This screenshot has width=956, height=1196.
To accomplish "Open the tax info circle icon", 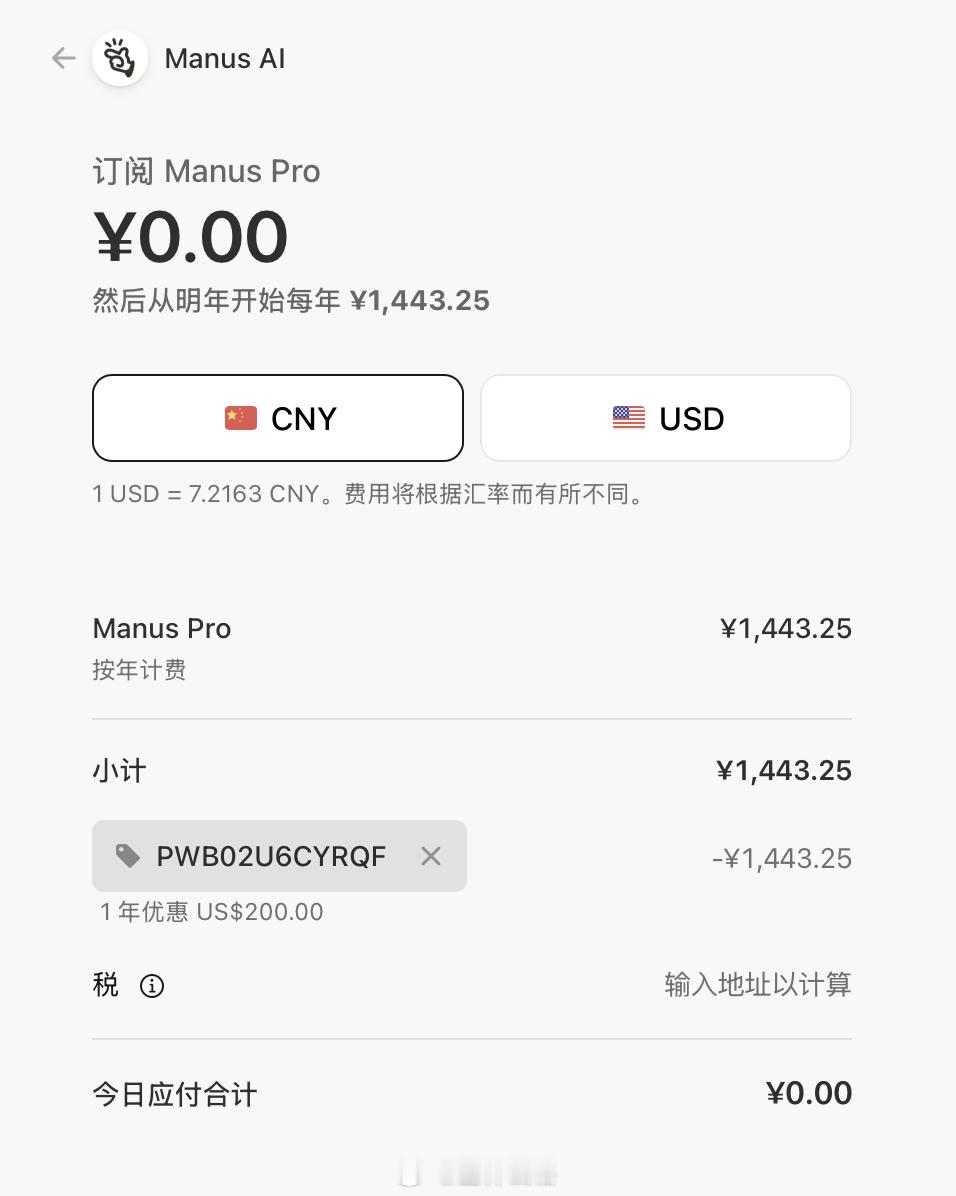I will click(x=152, y=985).
